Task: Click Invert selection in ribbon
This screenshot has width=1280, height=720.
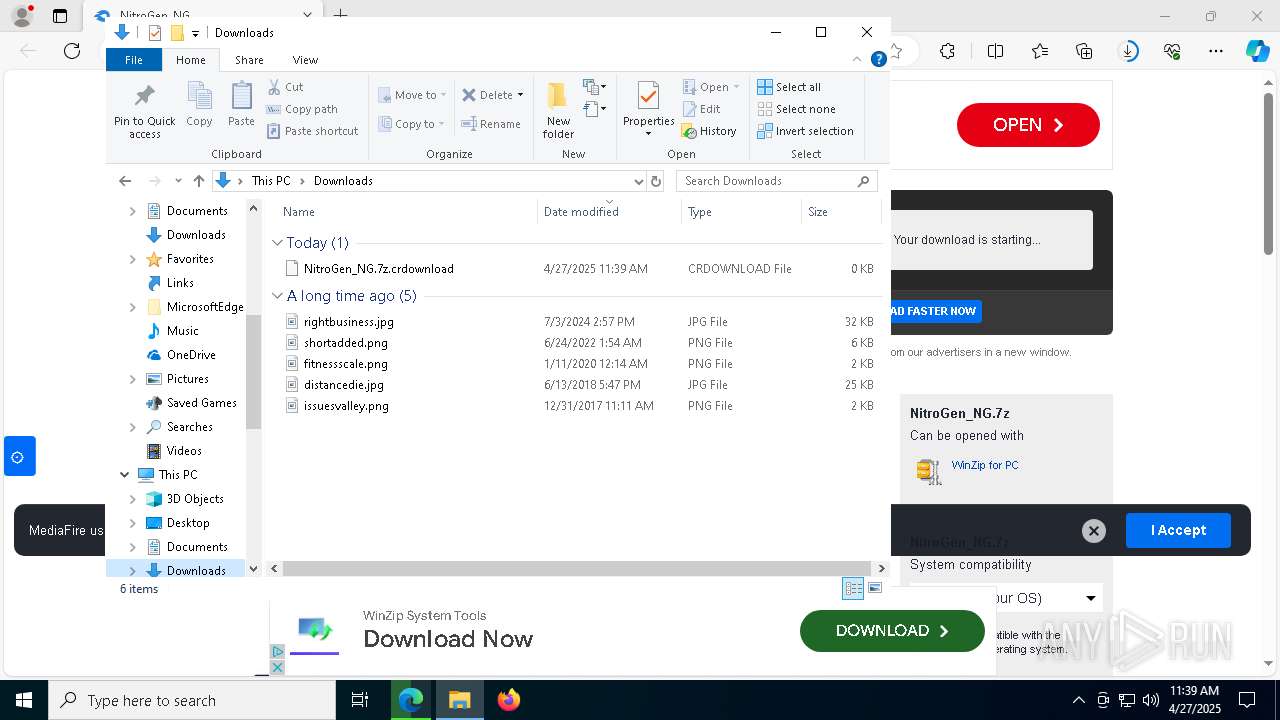Action: [x=805, y=131]
